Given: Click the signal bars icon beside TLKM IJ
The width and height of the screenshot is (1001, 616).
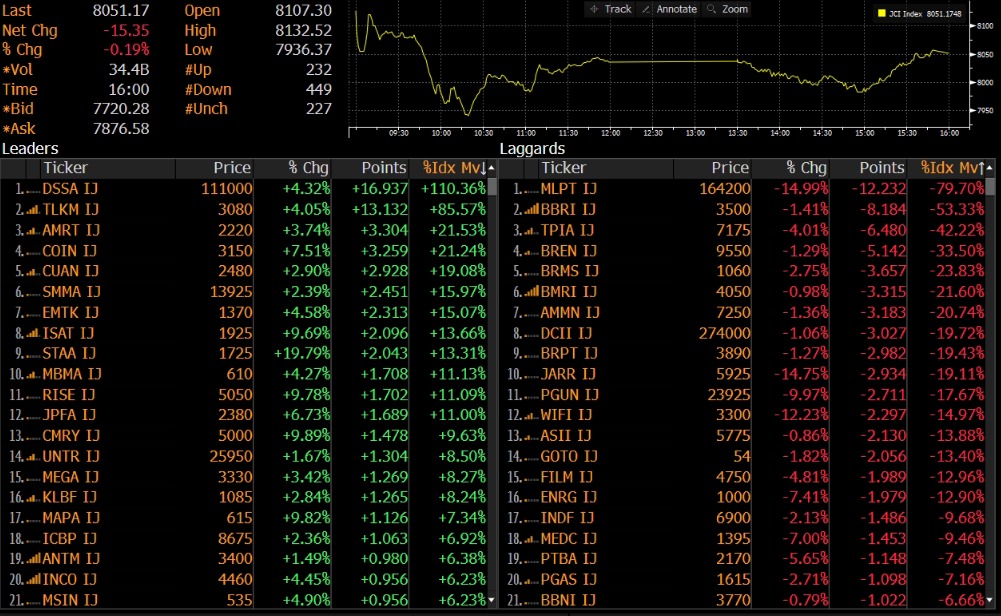Looking at the screenshot, I should click(33, 209).
